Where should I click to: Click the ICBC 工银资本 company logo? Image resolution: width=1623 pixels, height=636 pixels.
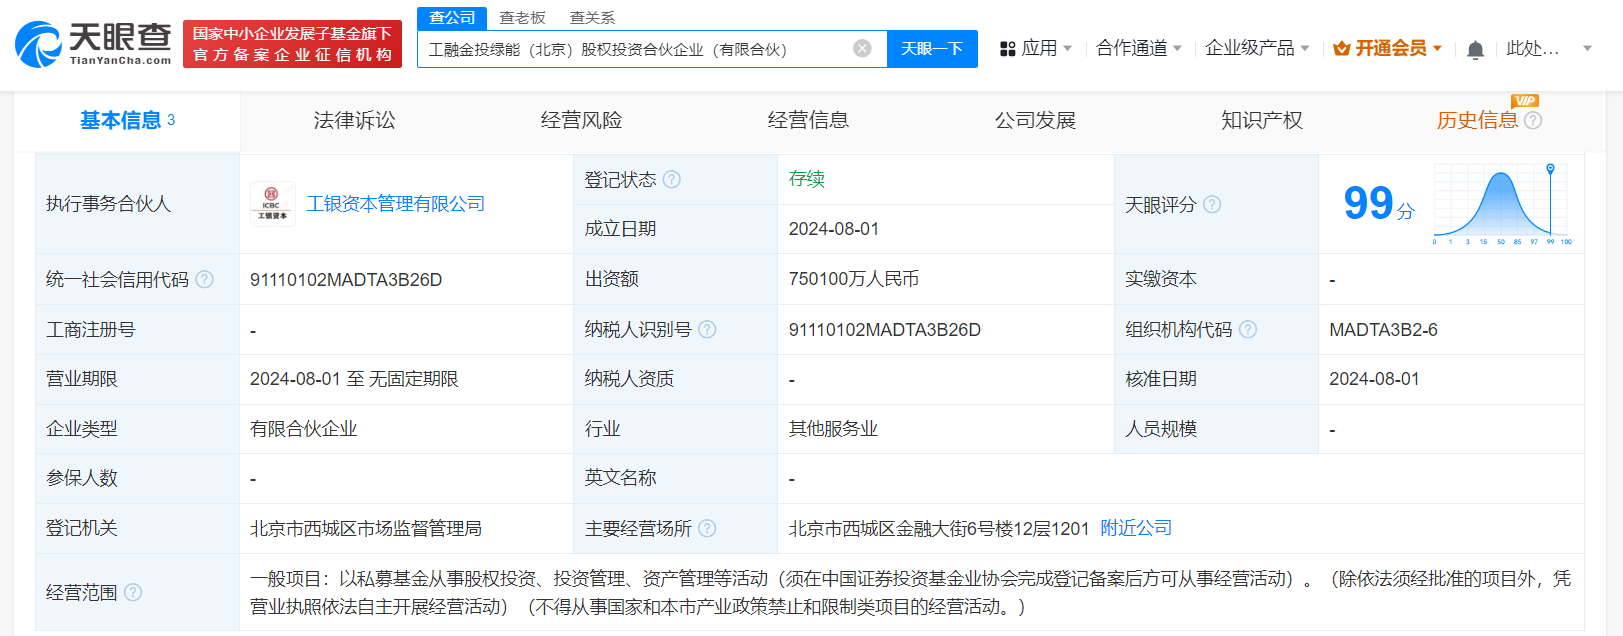[272, 204]
